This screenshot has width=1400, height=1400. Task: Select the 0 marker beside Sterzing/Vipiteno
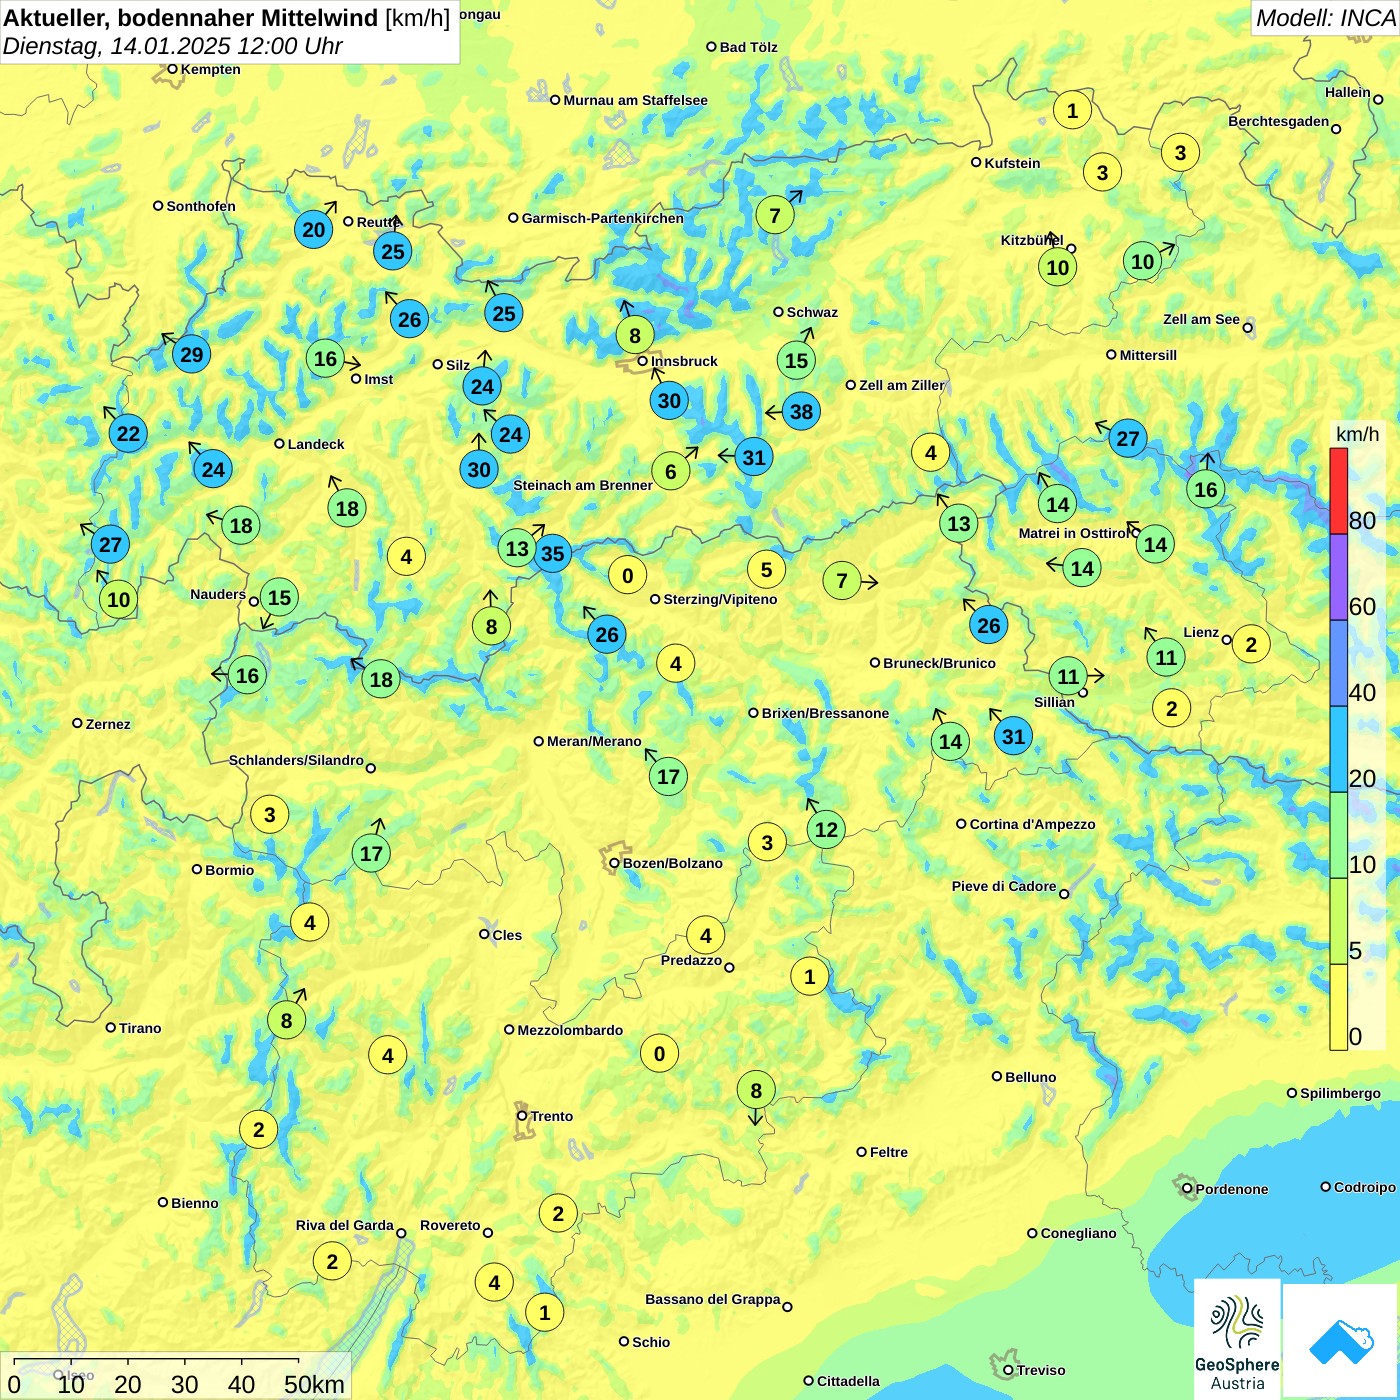click(x=628, y=575)
